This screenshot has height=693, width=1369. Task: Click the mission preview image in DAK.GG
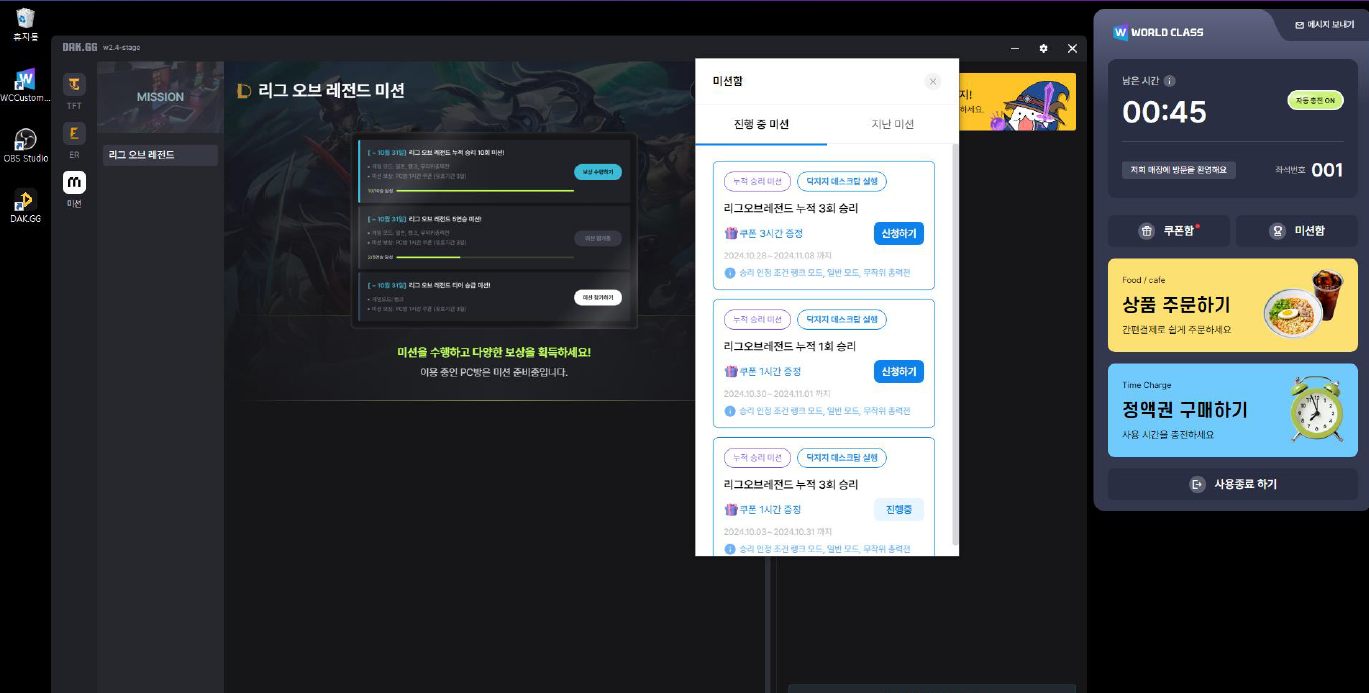tap(495, 230)
